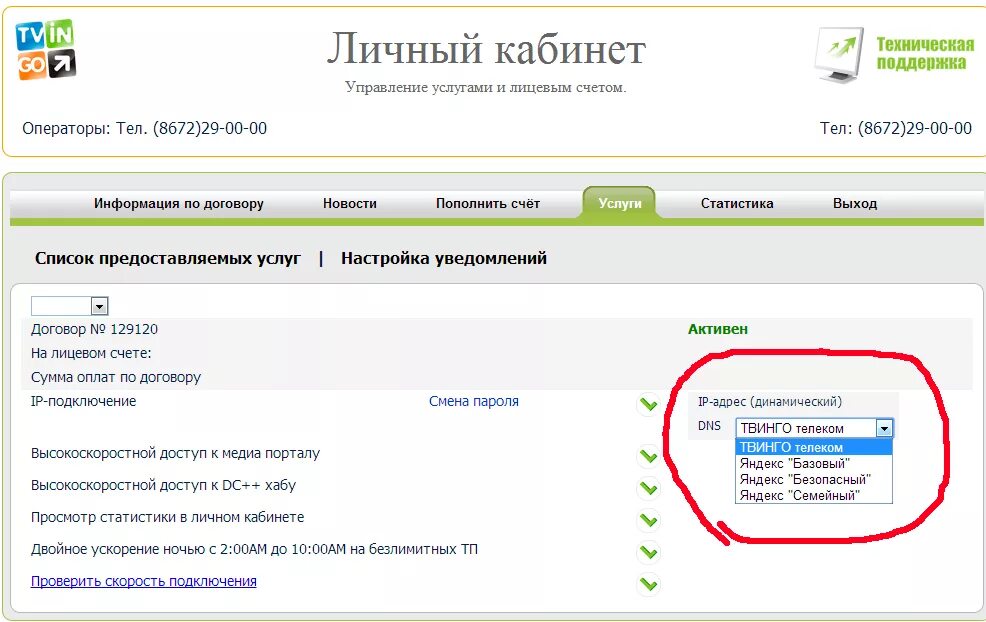Choose Яндекс "Базовый" DNS option
The image size is (986, 622).
click(814, 464)
